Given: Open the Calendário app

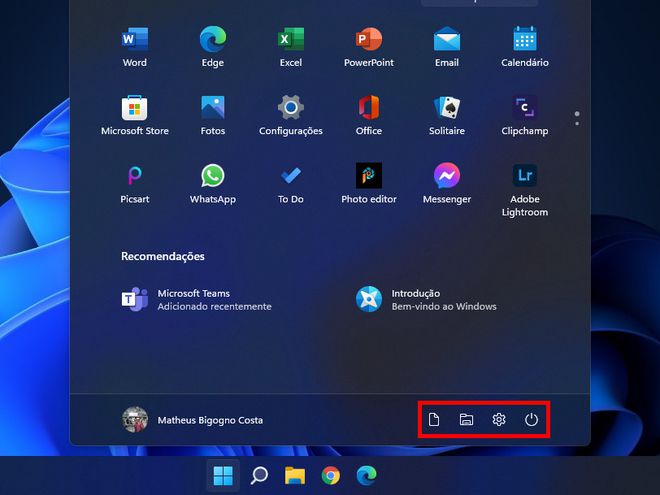Looking at the screenshot, I should point(524,46).
